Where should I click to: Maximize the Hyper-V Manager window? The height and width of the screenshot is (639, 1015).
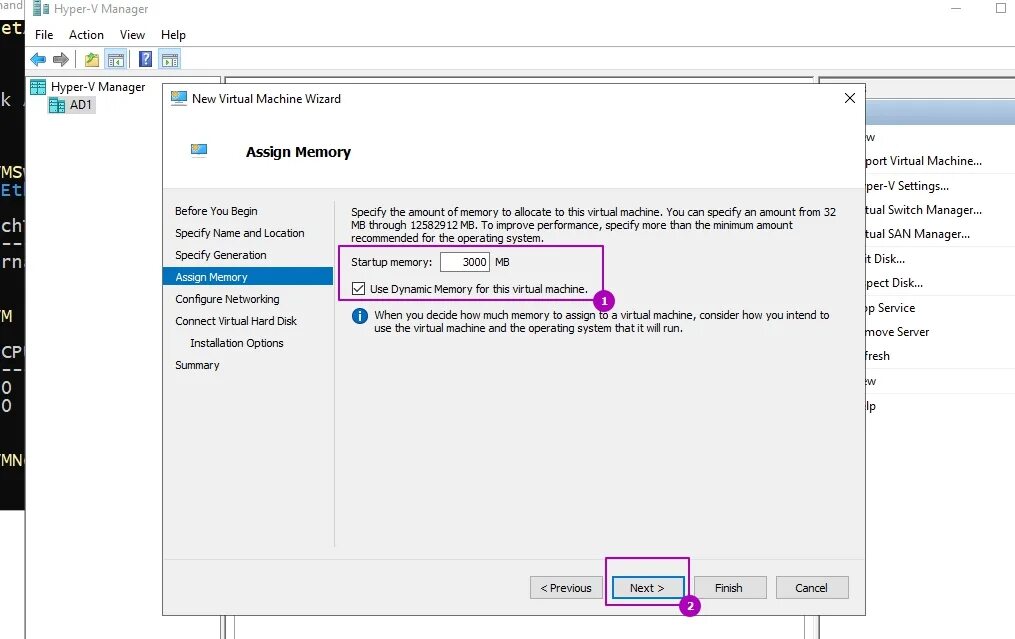click(1001, 8)
